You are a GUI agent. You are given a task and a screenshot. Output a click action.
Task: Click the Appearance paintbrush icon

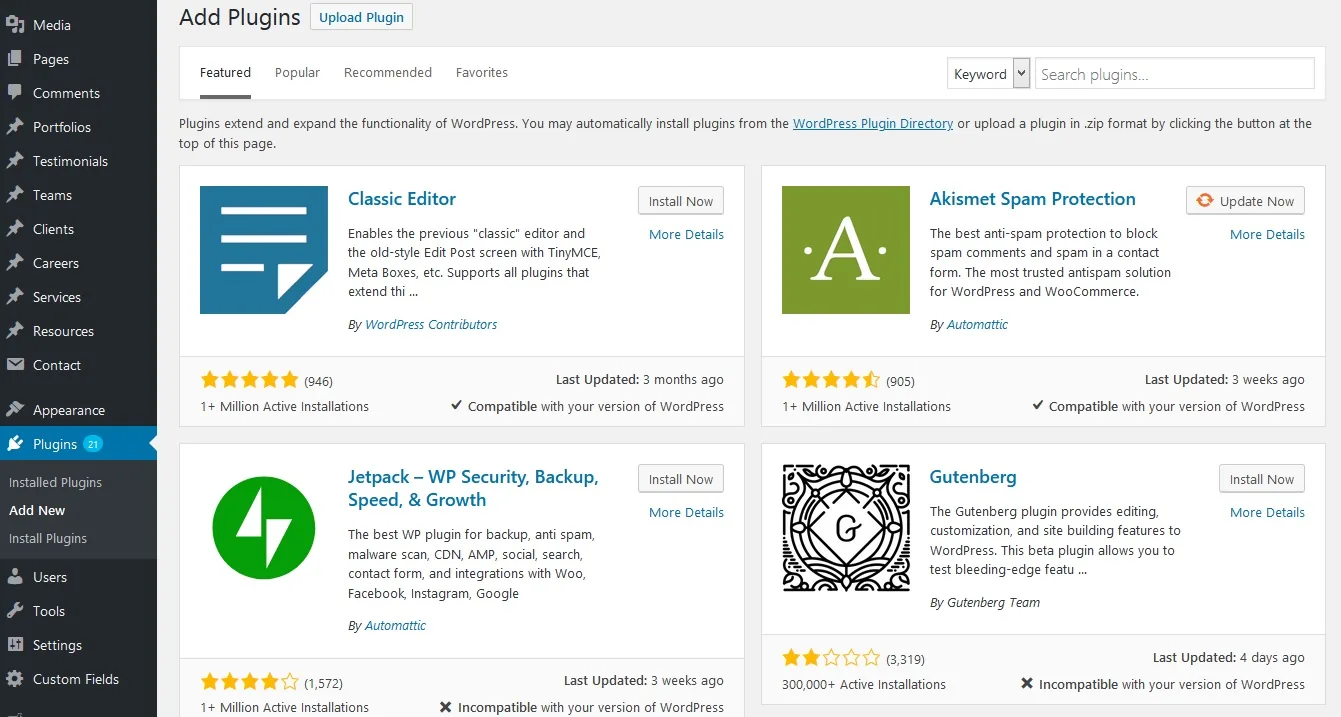click(15, 410)
